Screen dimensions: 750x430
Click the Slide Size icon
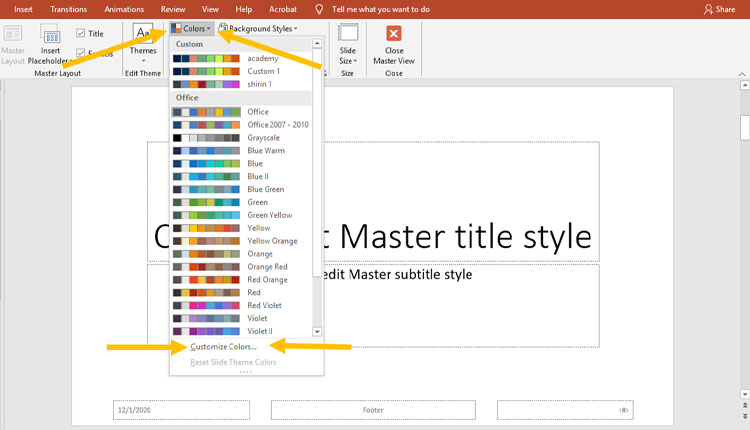pyautogui.click(x=347, y=32)
